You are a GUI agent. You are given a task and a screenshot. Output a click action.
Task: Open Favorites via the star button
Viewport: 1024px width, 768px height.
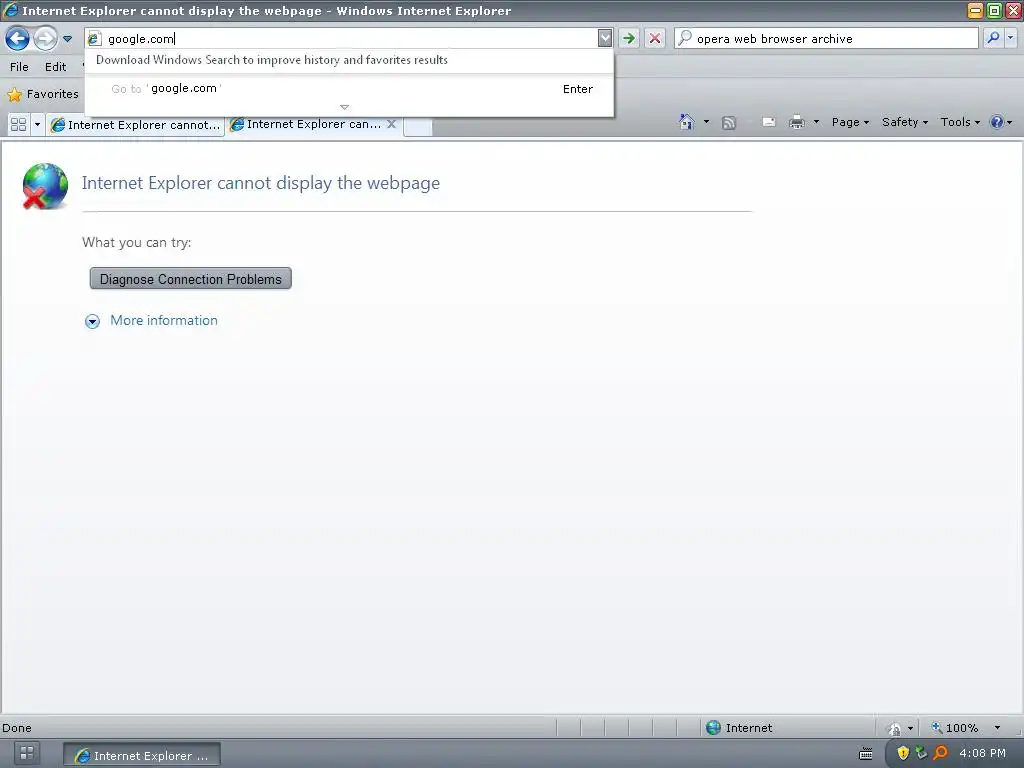click(x=43, y=94)
